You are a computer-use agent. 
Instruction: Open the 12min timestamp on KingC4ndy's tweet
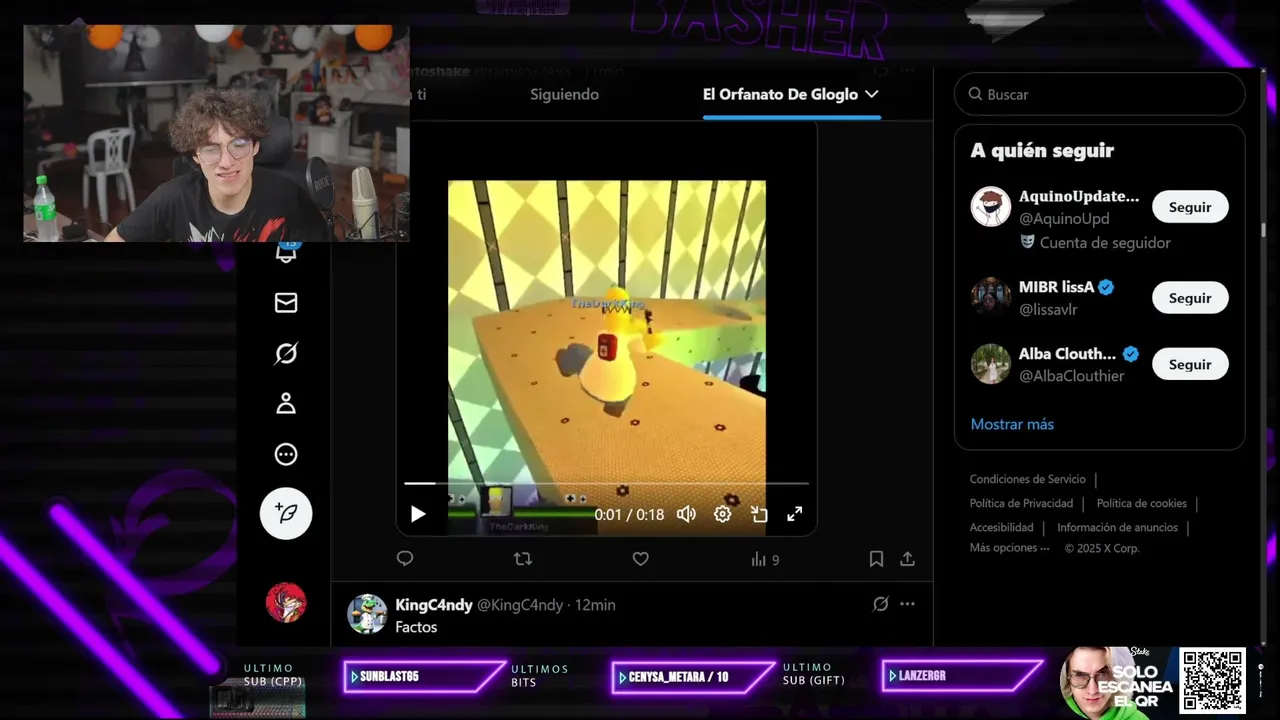tap(595, 605)
